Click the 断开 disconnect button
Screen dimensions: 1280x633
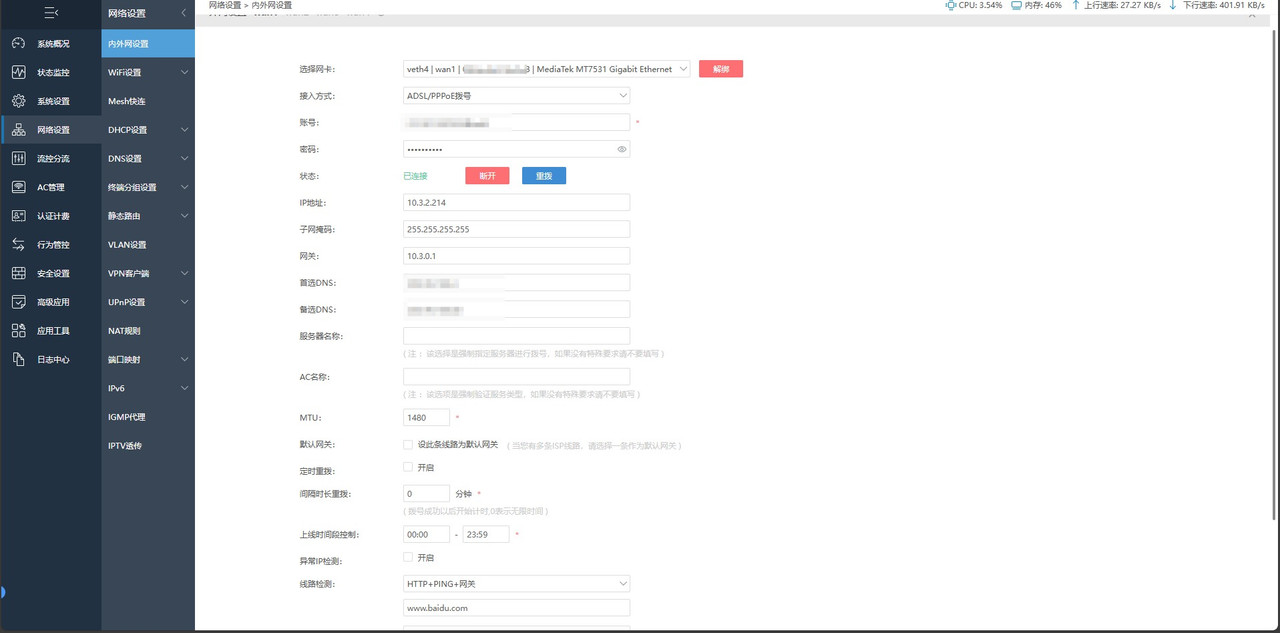487,176
